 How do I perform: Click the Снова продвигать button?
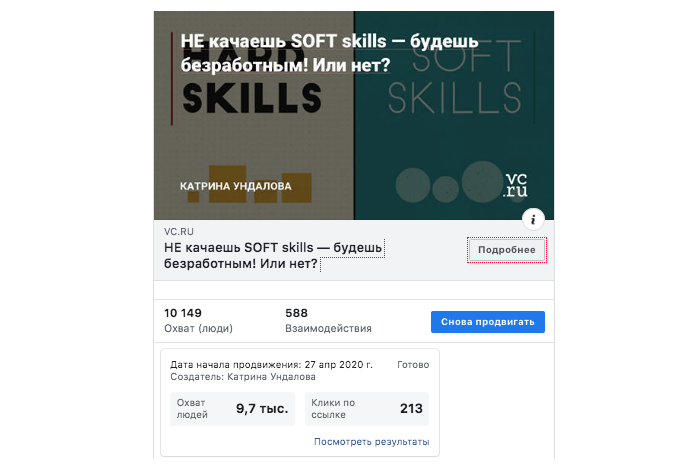coord(487,322)
